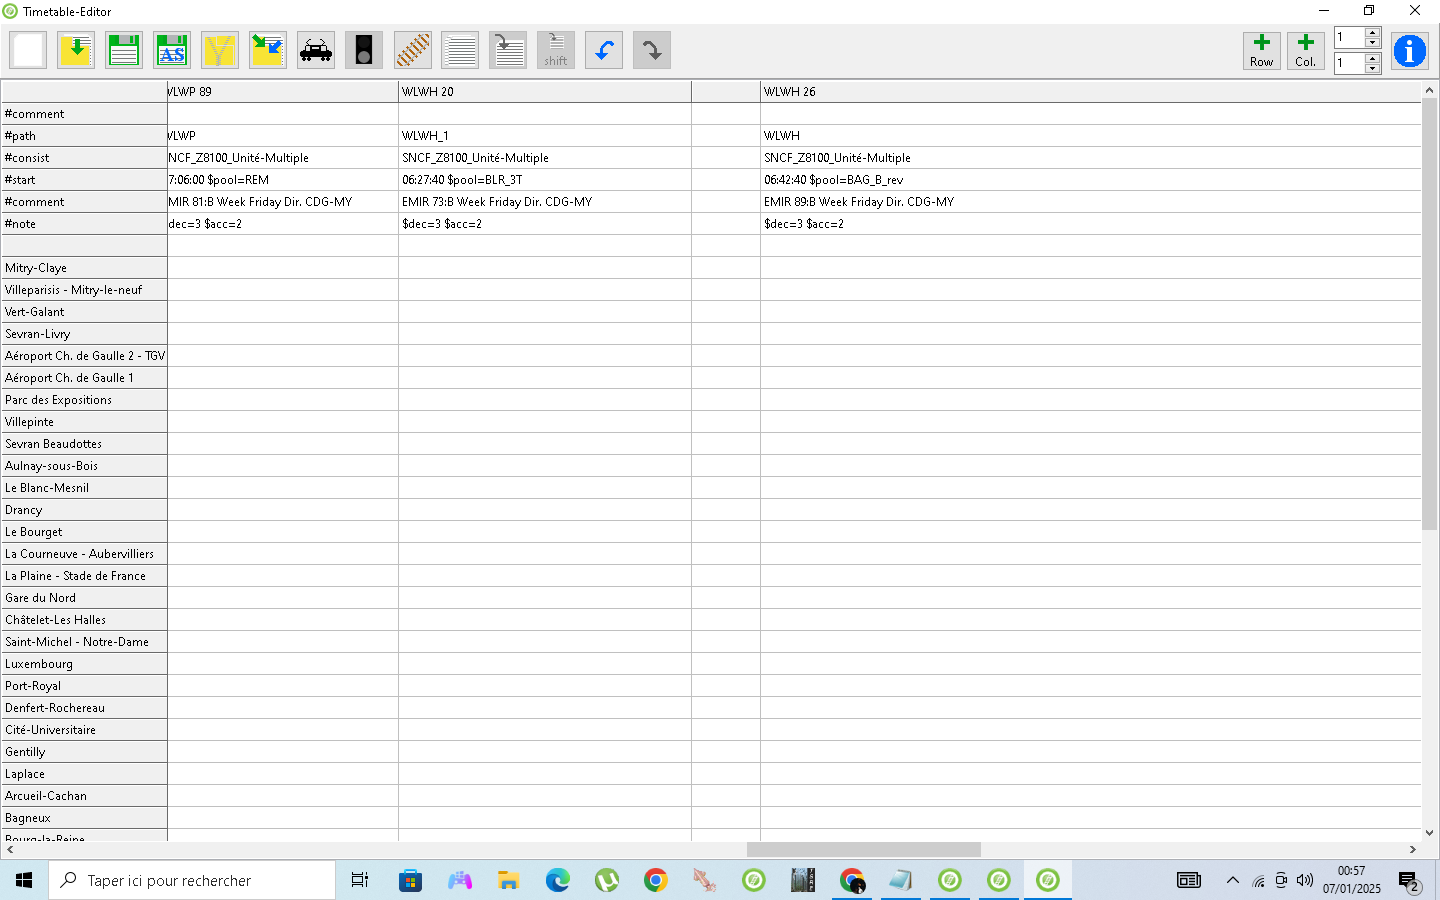Select the #path row header
Screen dimensions: 1440x900
(84, 135)
